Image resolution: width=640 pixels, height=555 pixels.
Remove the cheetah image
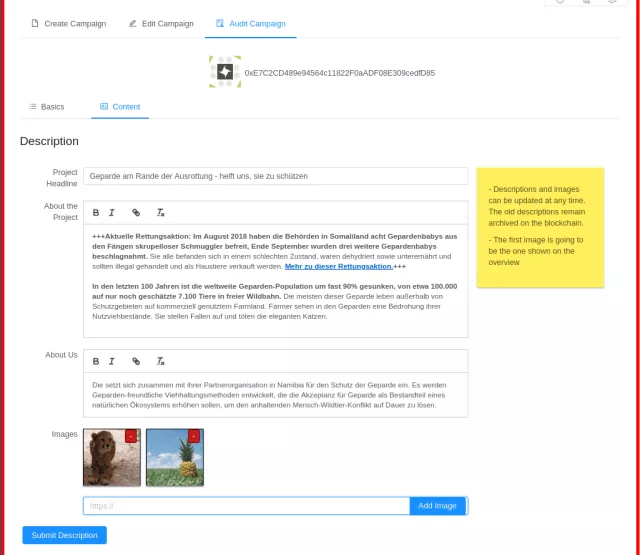[131, 436]
